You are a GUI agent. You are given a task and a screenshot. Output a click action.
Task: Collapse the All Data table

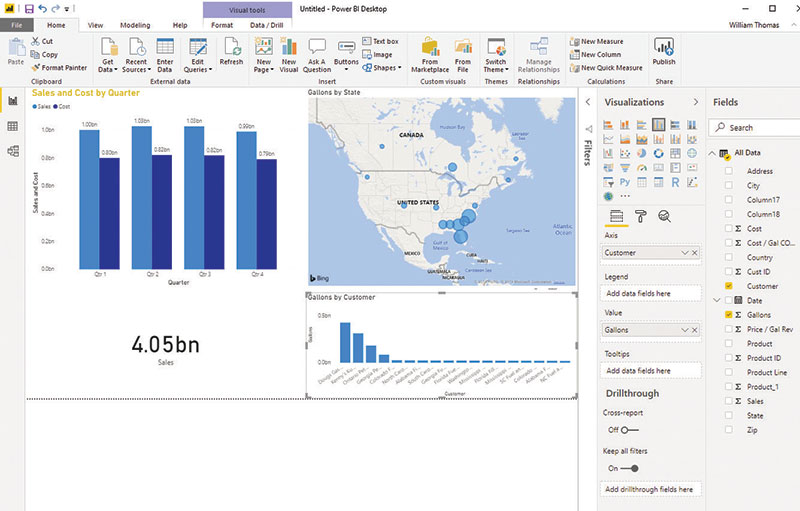click(x=712, y=153)
